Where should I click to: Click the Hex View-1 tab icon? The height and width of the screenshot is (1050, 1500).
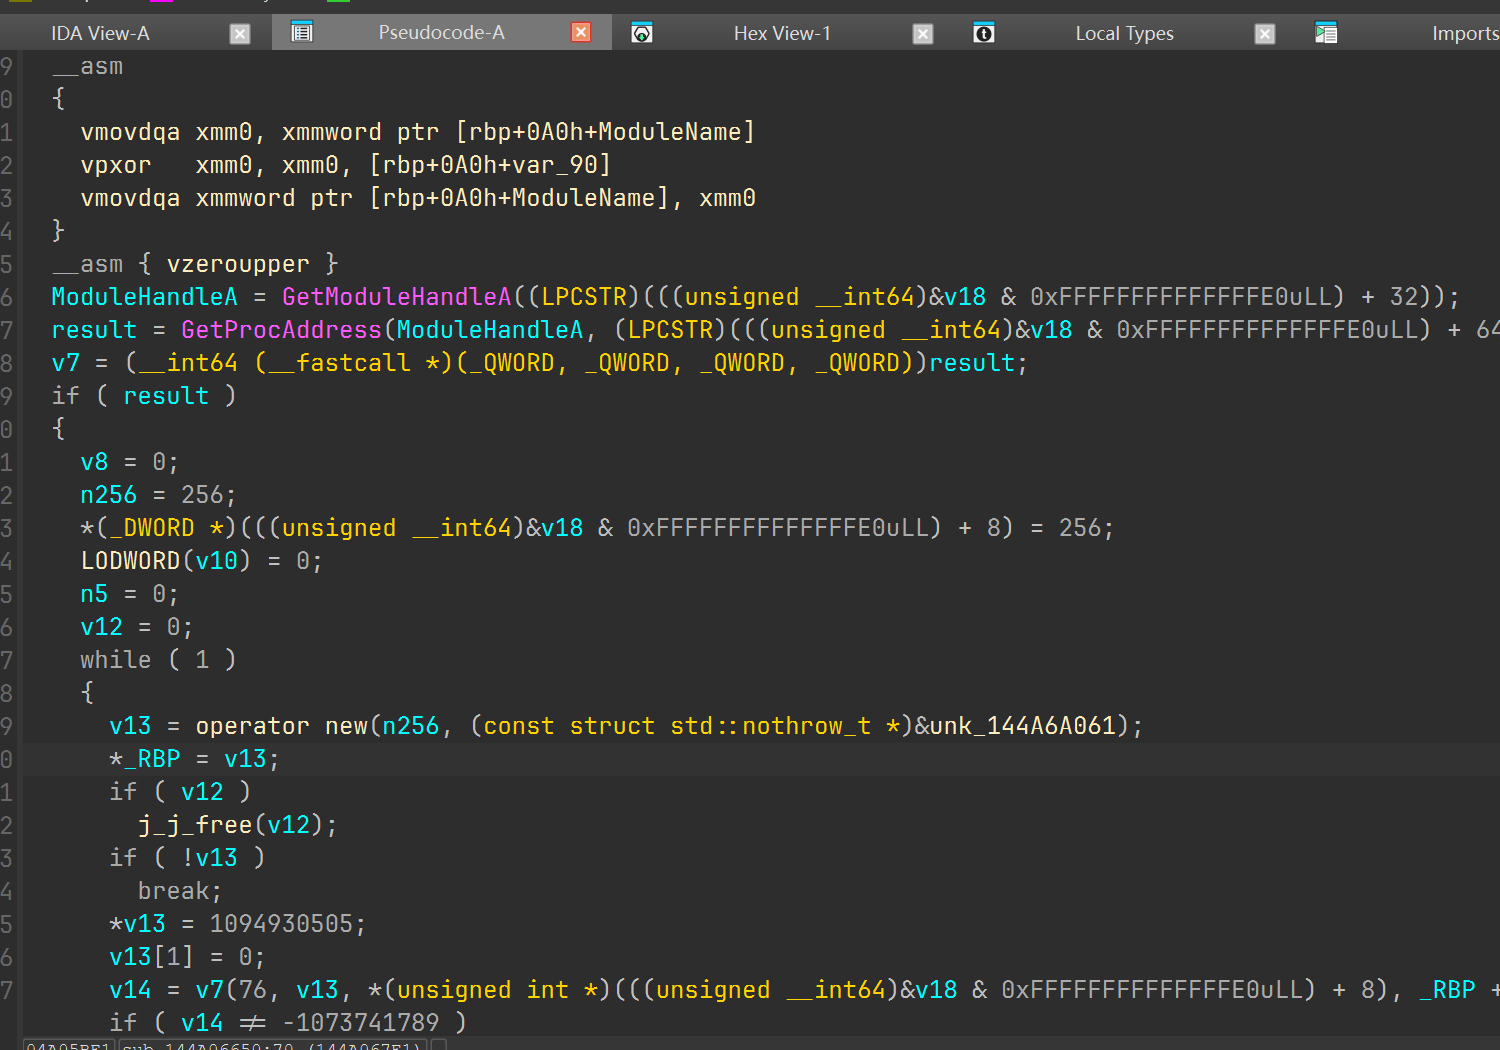pos(642,33)
